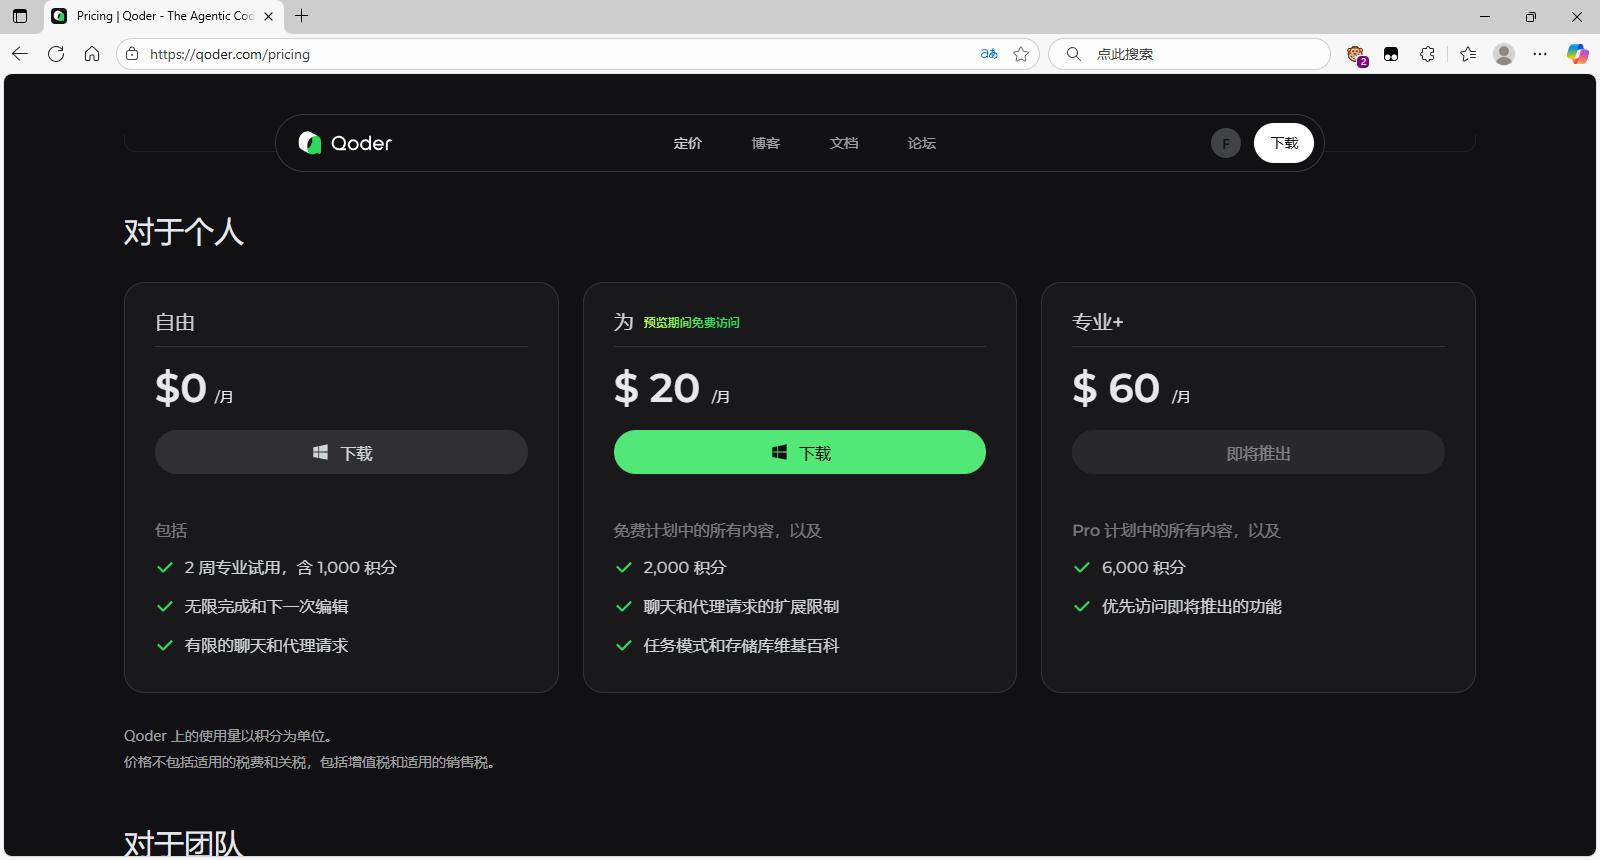Click the 聊天和代理请求的扩展限制 feature
Viewport: 1600px width, 860px height.
[741, 606]
